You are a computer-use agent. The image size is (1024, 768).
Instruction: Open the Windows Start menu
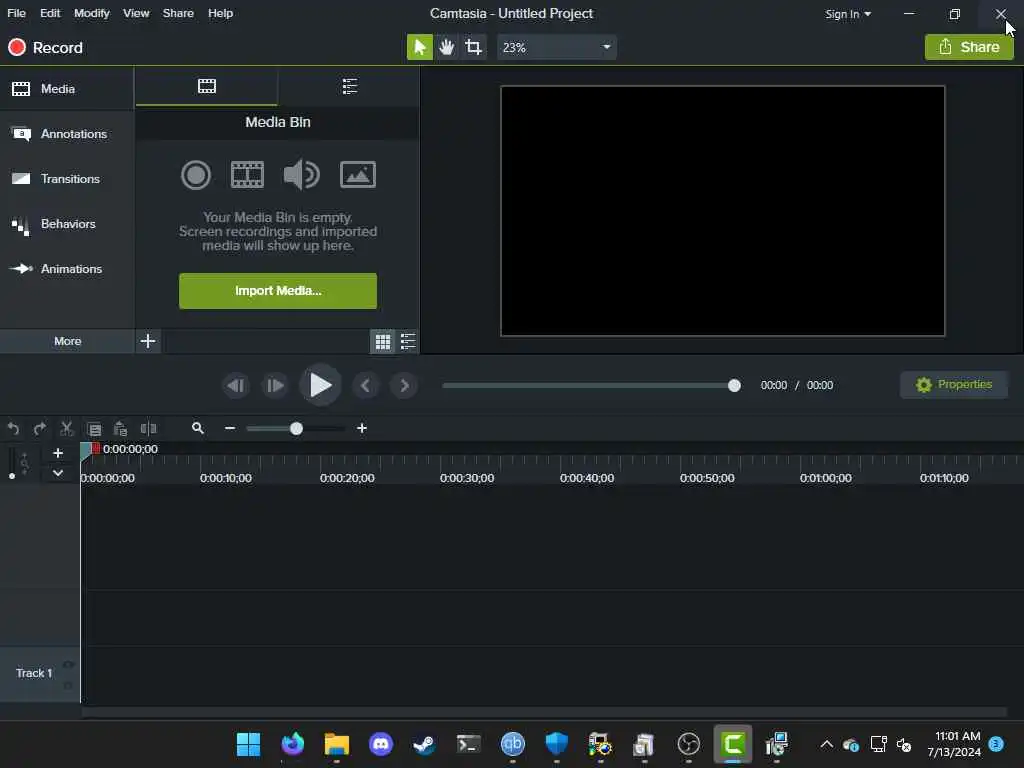[x=248, y=744]
